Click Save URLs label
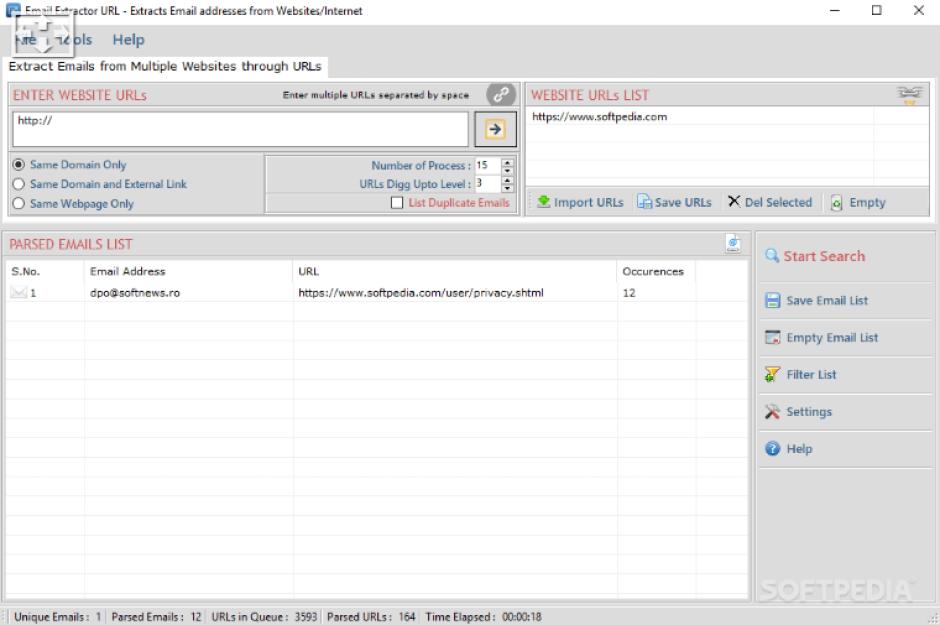940x625 pixels. [683, 203]
